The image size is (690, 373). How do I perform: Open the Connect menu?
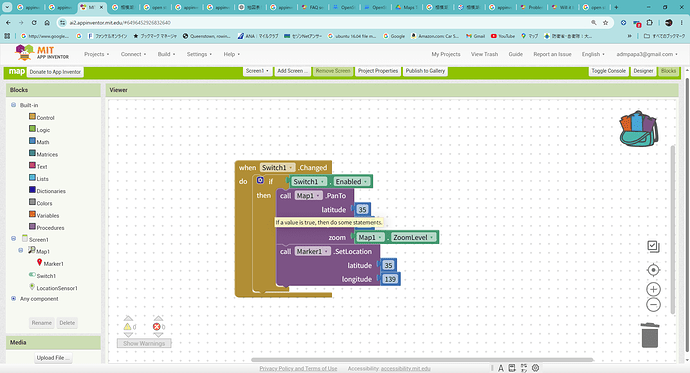[x=133, y=54]
